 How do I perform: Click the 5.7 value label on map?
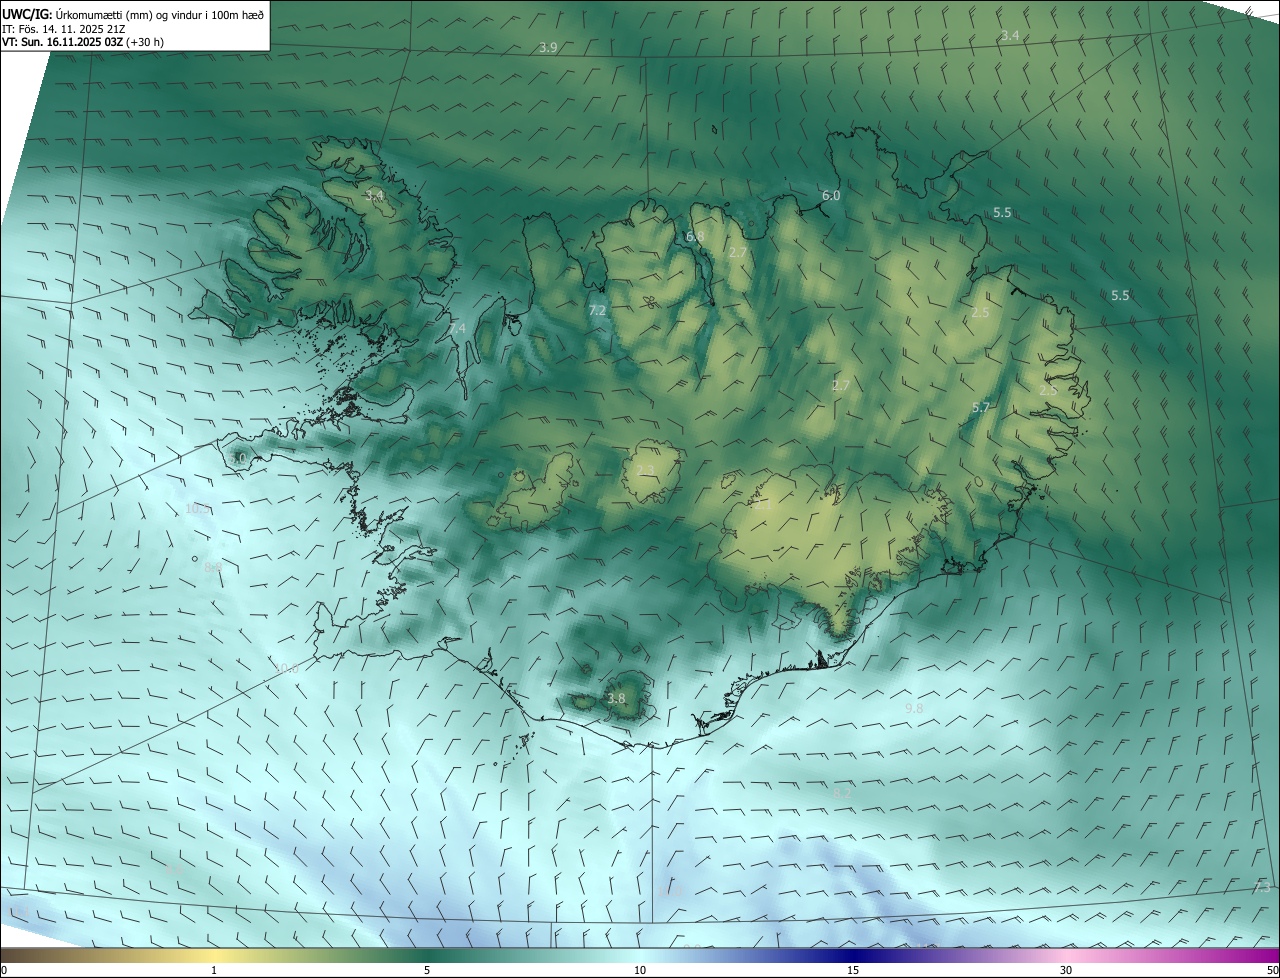tap(981, 407)
